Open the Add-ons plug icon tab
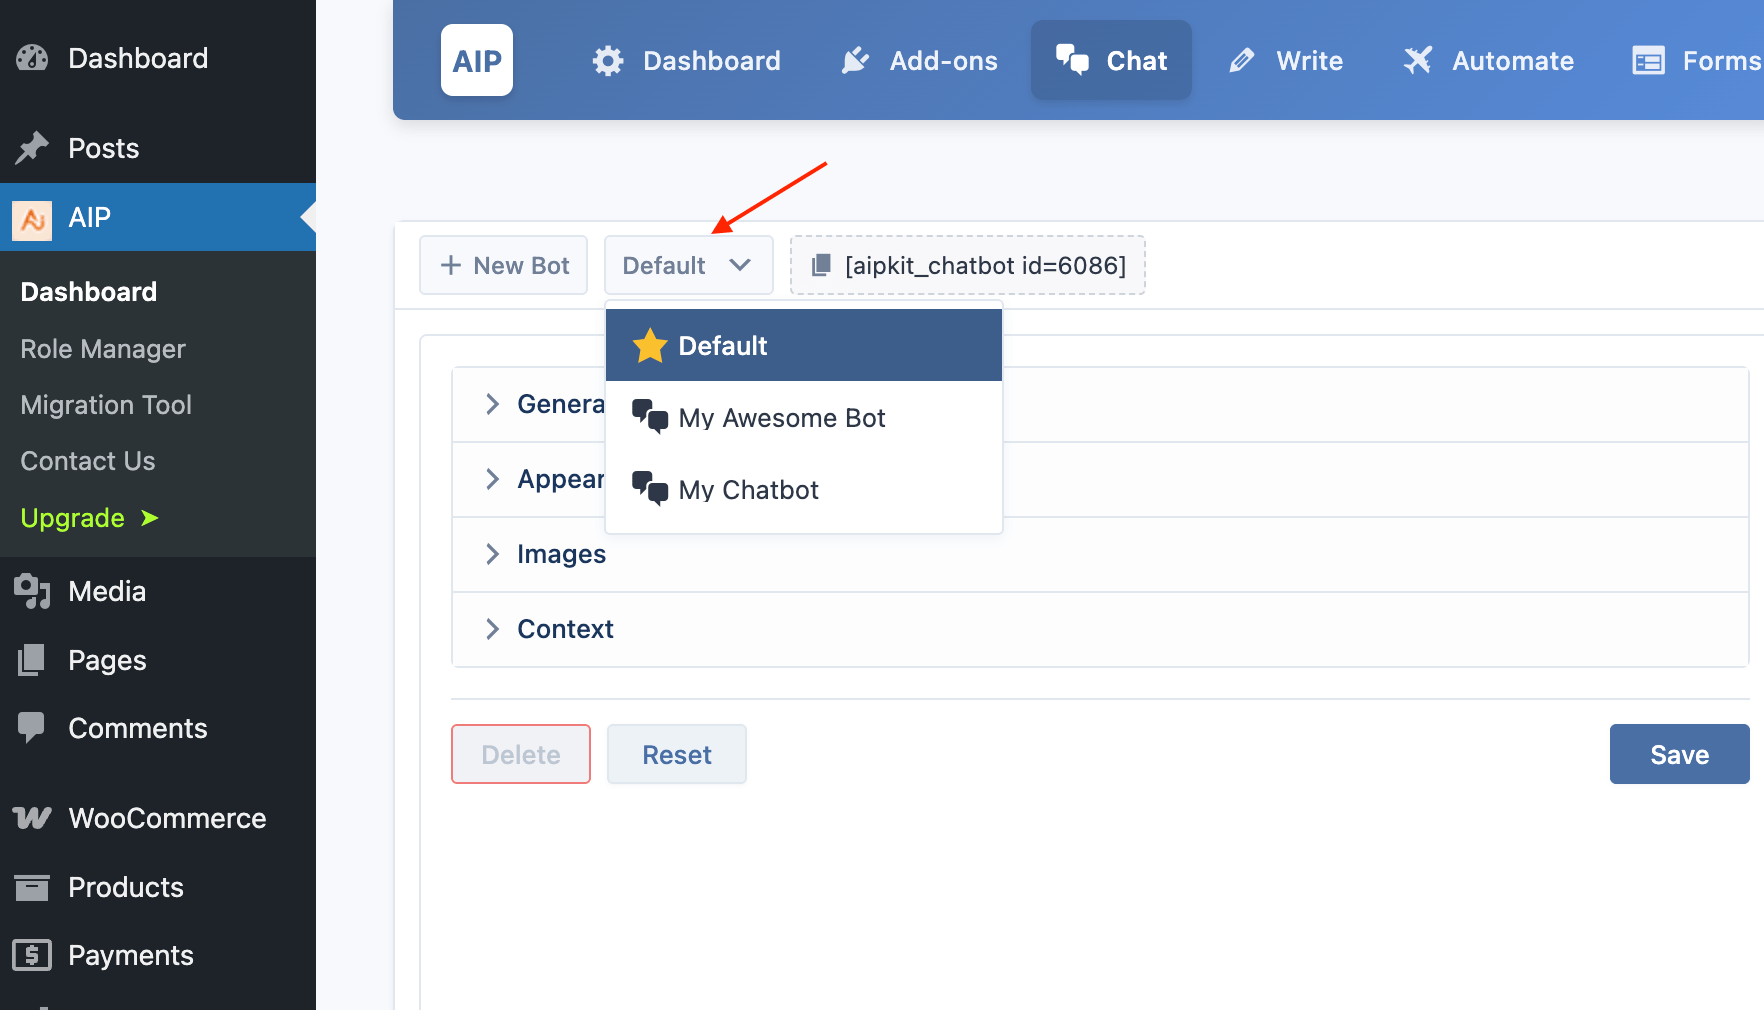Image resolution: width=1764 pixels, height=1010 pixels. coord(856,61)
